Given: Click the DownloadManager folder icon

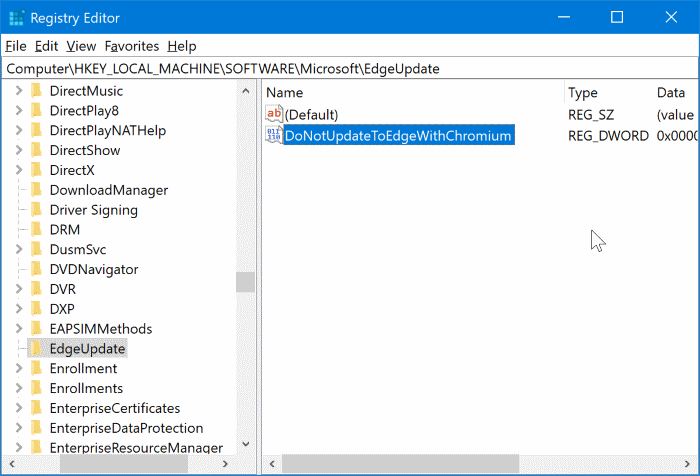Looking at the screenshot, I should (x=37, y=190).
